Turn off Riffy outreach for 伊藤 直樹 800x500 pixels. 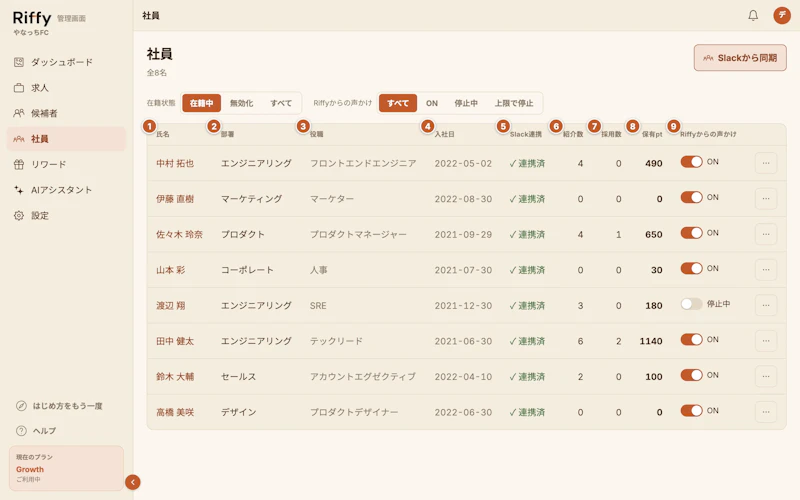coord(691,197)
